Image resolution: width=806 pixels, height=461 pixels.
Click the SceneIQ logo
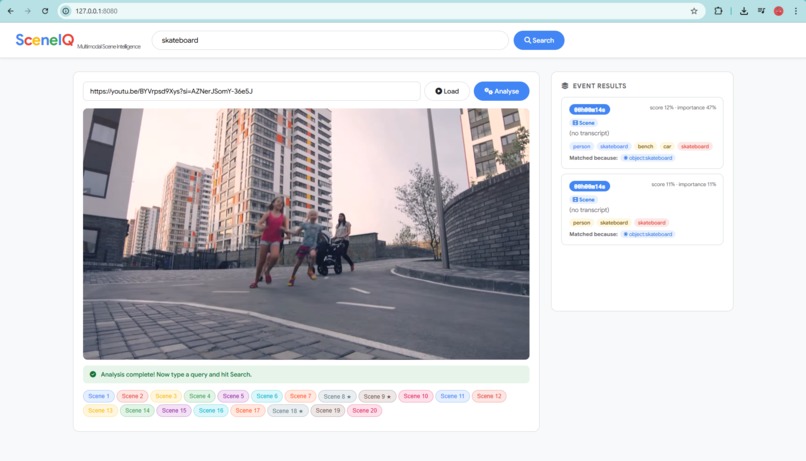click(x=45, y=40)
